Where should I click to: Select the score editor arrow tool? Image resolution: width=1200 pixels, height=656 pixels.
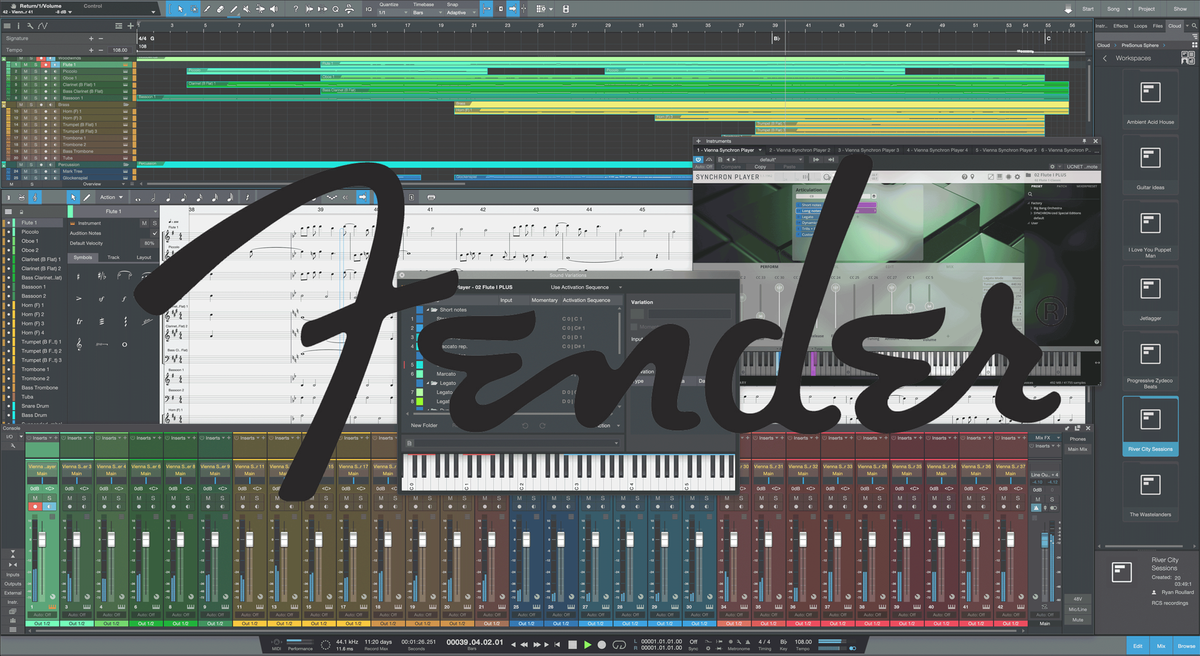click(73, 197)
